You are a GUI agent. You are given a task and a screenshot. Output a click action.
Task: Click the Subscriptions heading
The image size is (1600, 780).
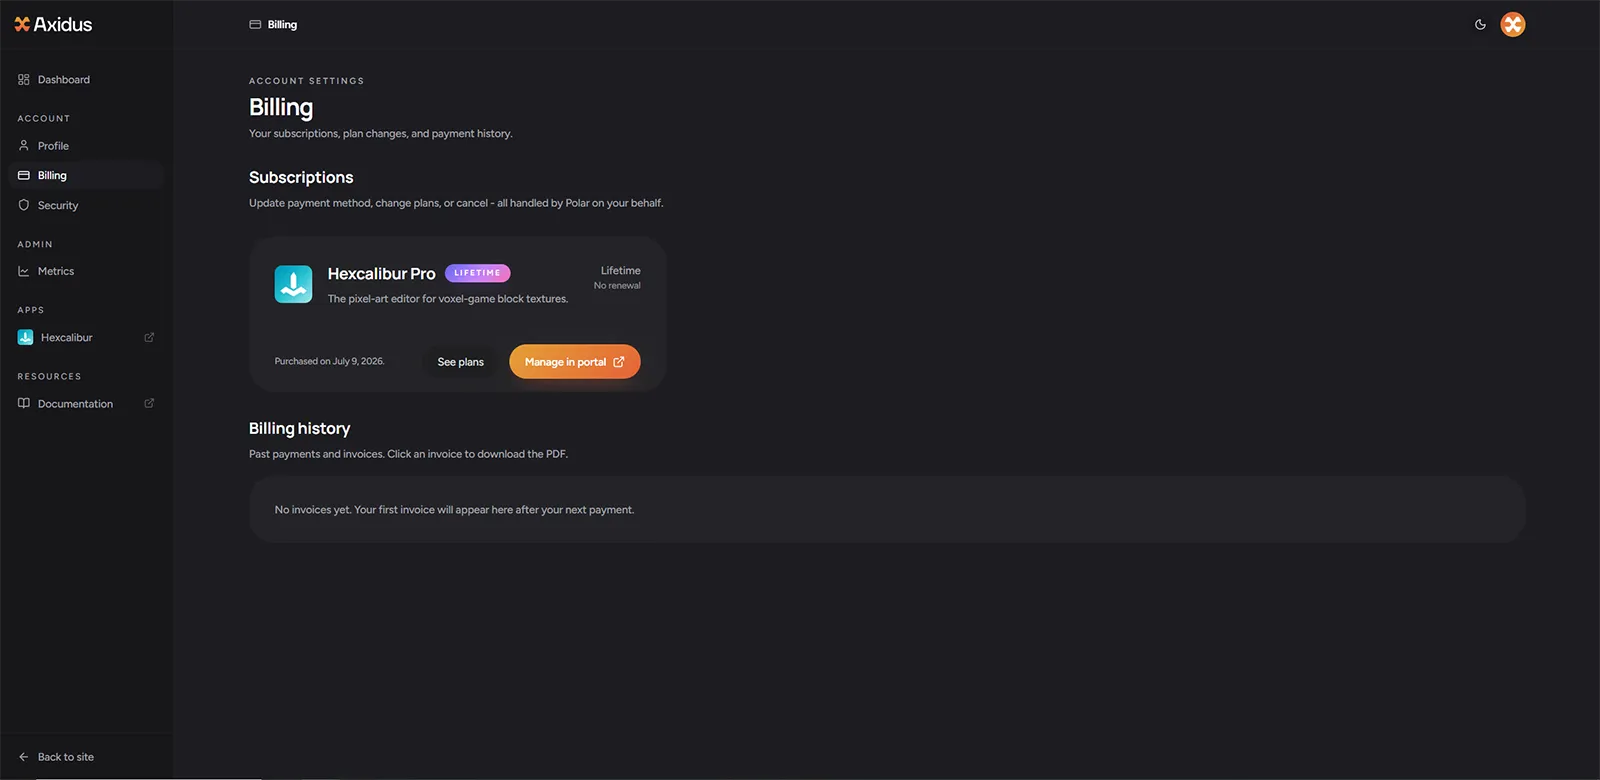(301, 178)
